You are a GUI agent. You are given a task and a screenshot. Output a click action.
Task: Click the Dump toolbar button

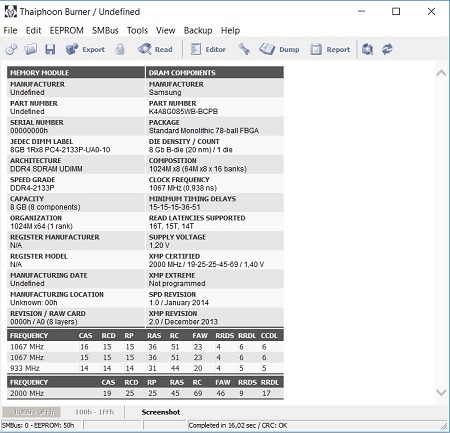pyautogui.click(x=279, y=49)
